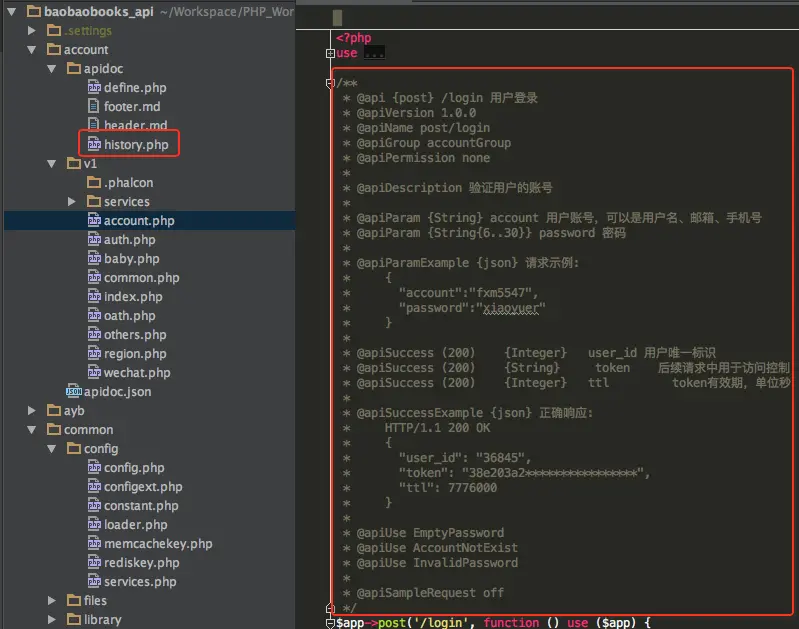Click the @apiUse EmptyPassword line
Screen dimensions: 799x629
pos(430,533)
